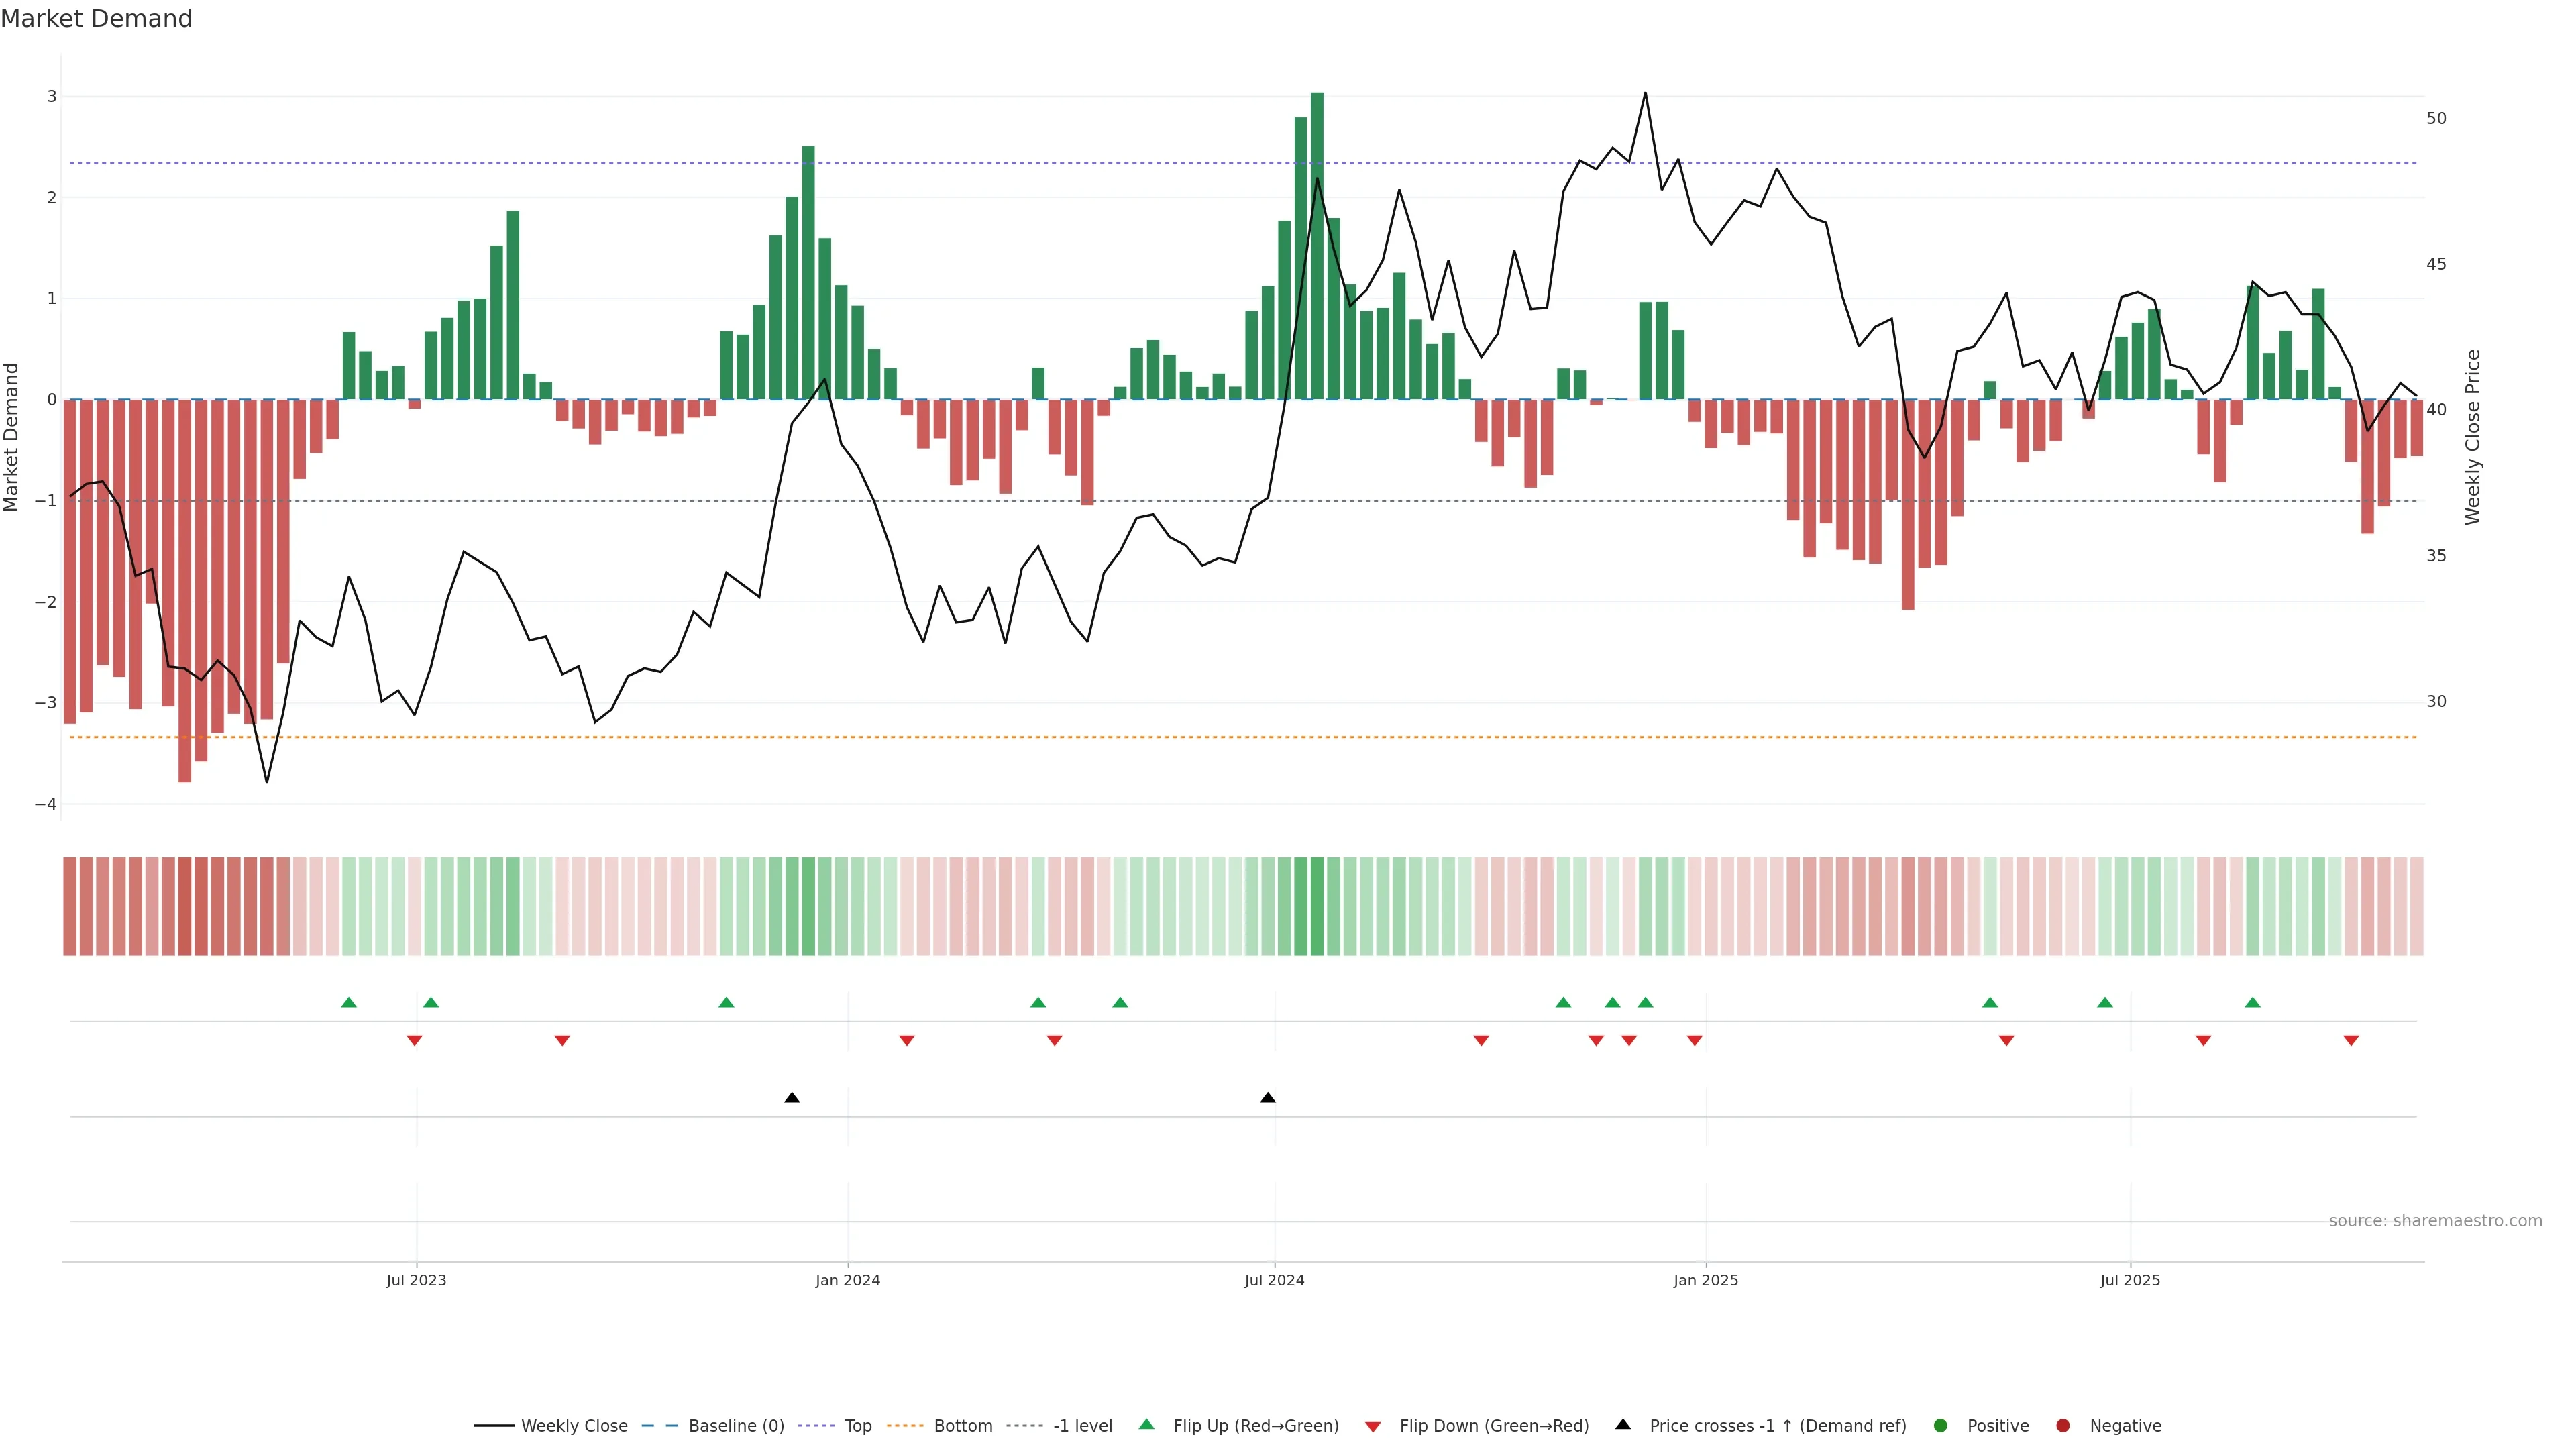Click the red Negative circle in legend

pos(2062,1425)
